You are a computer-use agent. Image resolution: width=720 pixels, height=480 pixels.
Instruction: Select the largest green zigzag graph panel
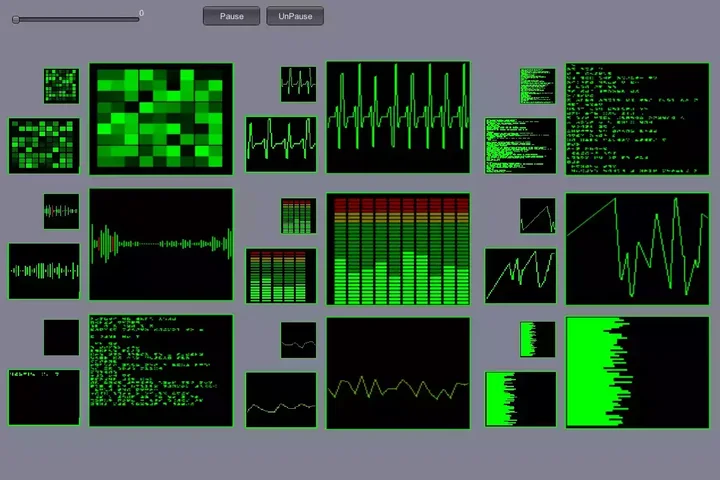pos(637,249)
